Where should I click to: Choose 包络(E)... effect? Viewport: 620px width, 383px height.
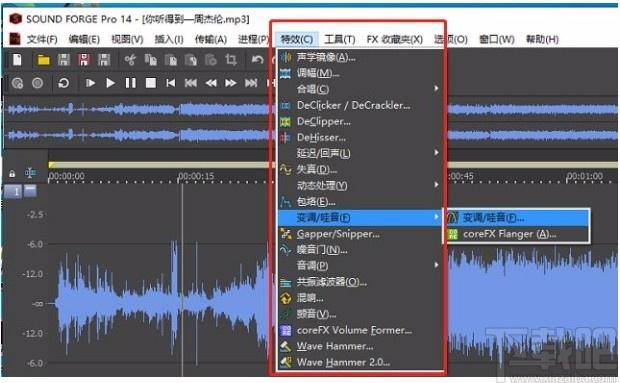360,202
